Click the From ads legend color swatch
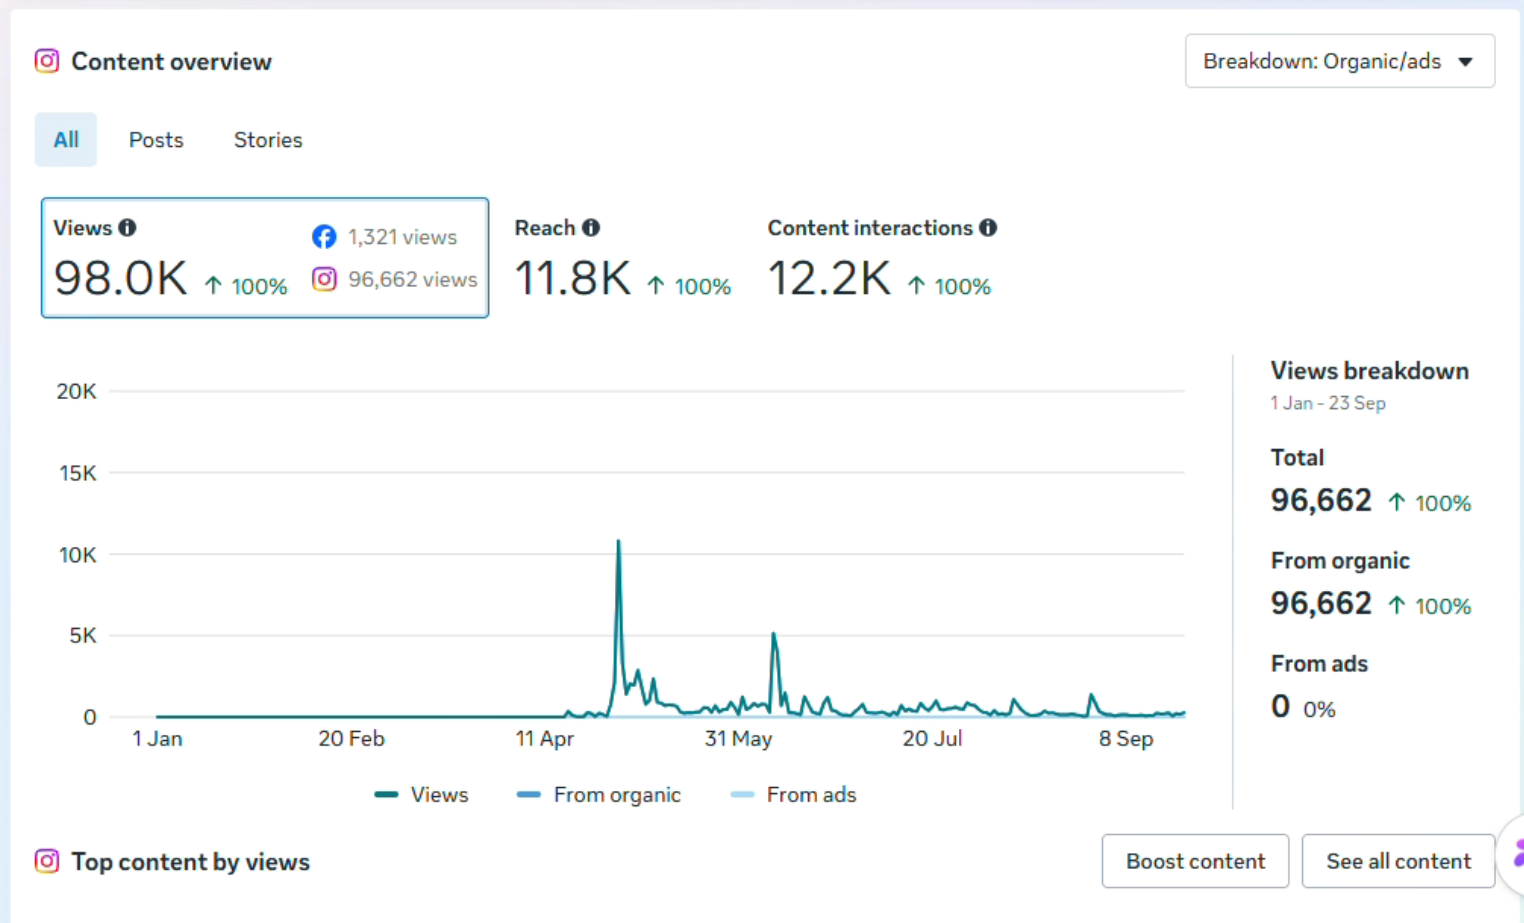 click(742, 795)
